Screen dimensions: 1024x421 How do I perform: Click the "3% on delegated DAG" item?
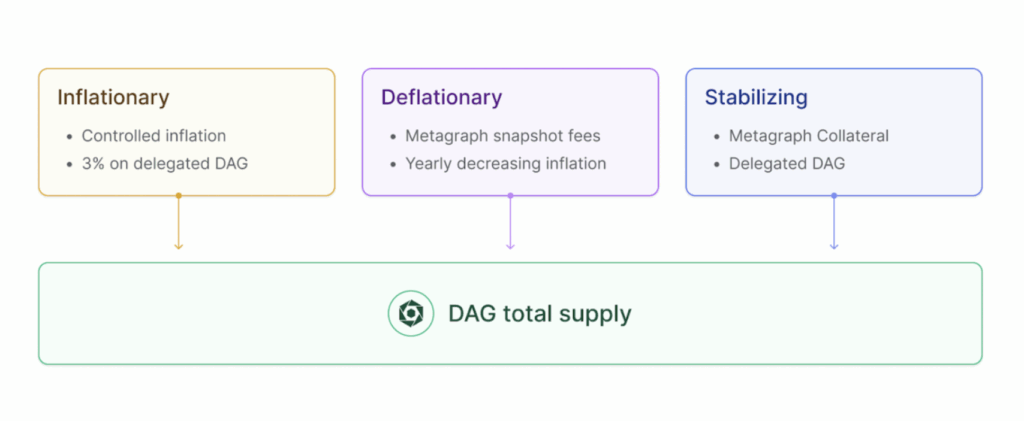[x=165, y=163]
